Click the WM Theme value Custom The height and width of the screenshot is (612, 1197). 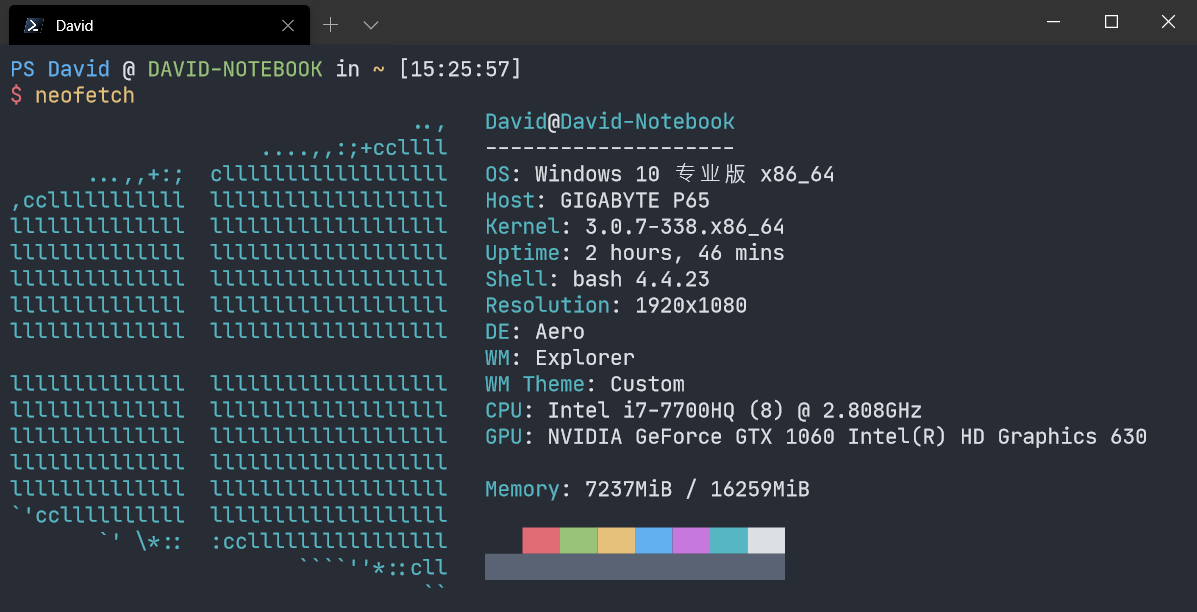click(x=647, y=384)
